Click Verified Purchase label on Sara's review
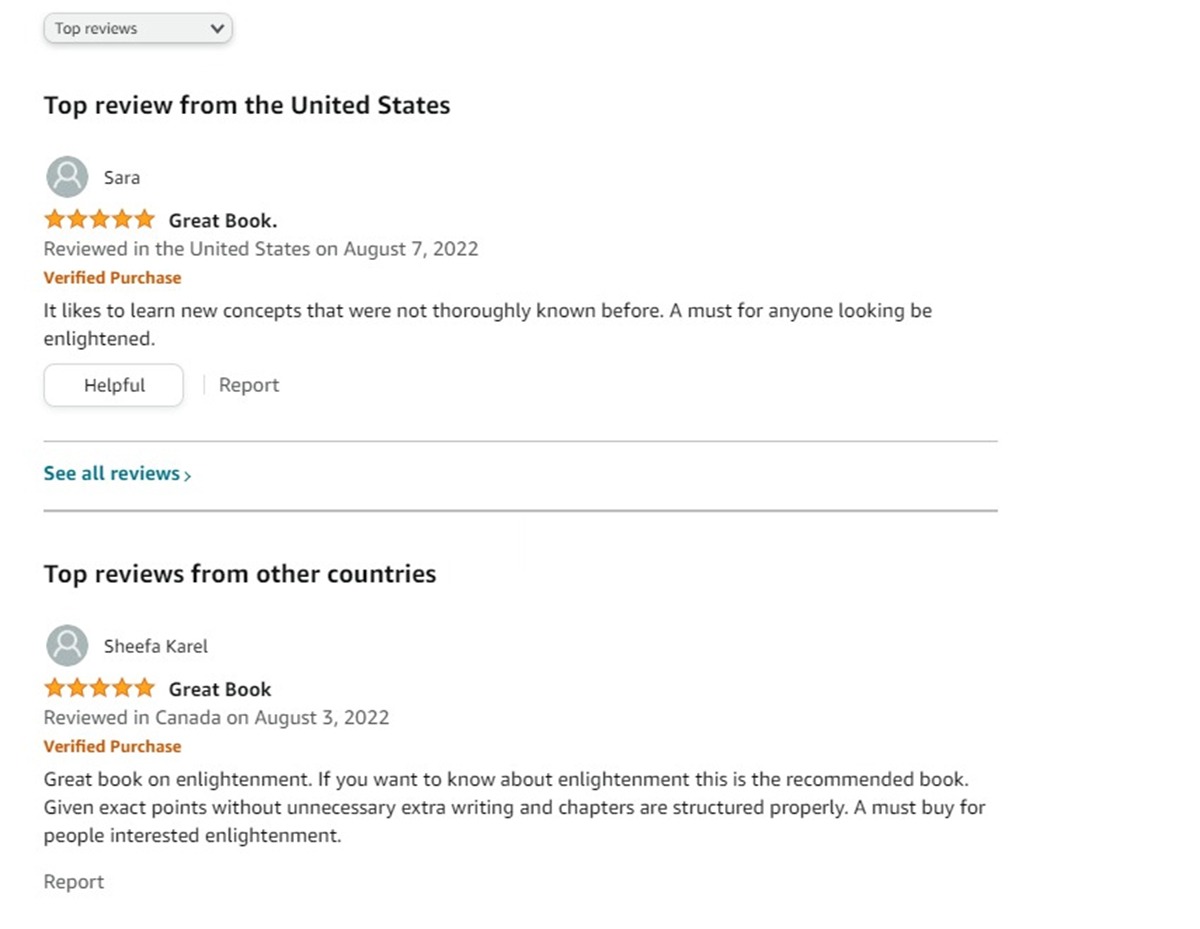This screenshot has width=1200, height=929. coord(113,278)
